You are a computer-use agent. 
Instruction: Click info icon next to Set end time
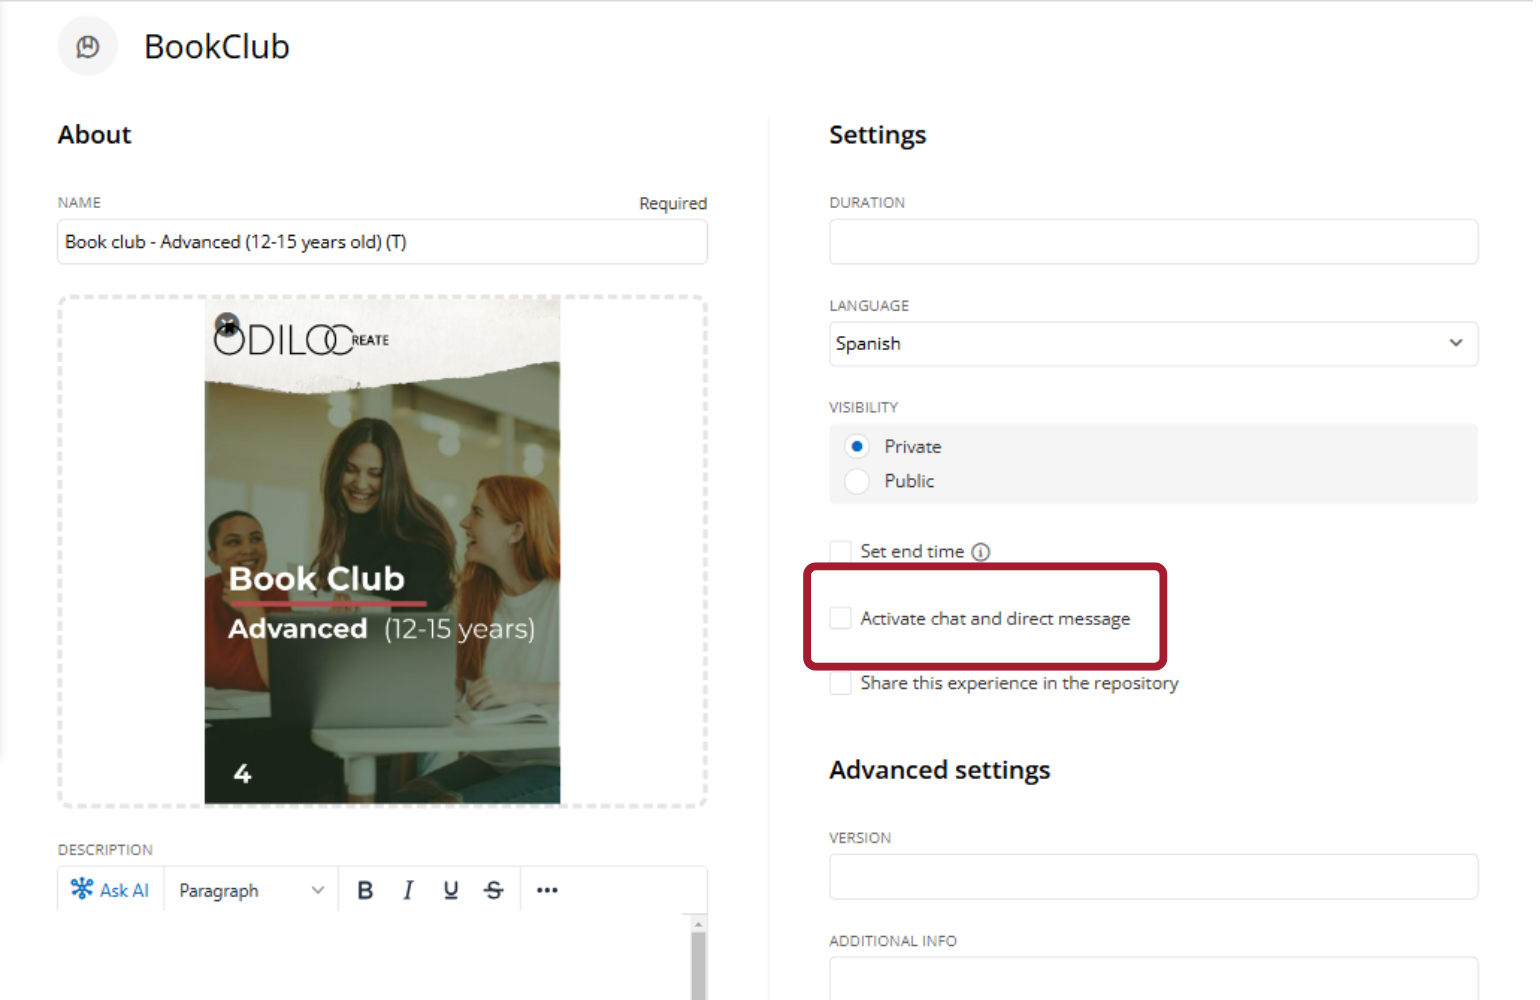(981, 552)
